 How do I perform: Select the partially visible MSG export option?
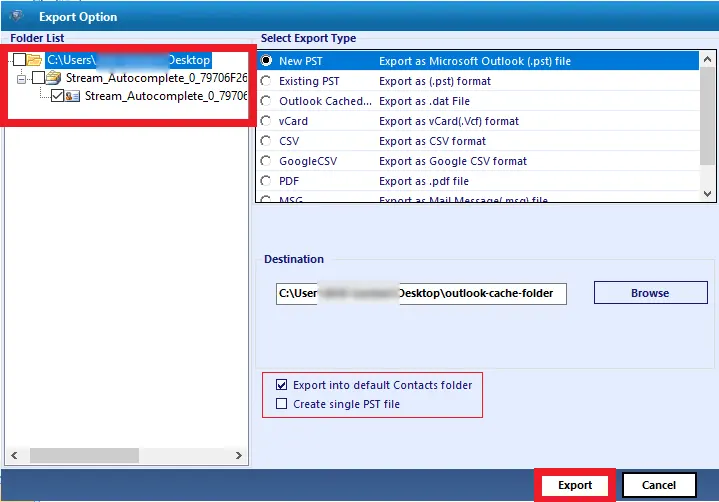tap(266, 199)
